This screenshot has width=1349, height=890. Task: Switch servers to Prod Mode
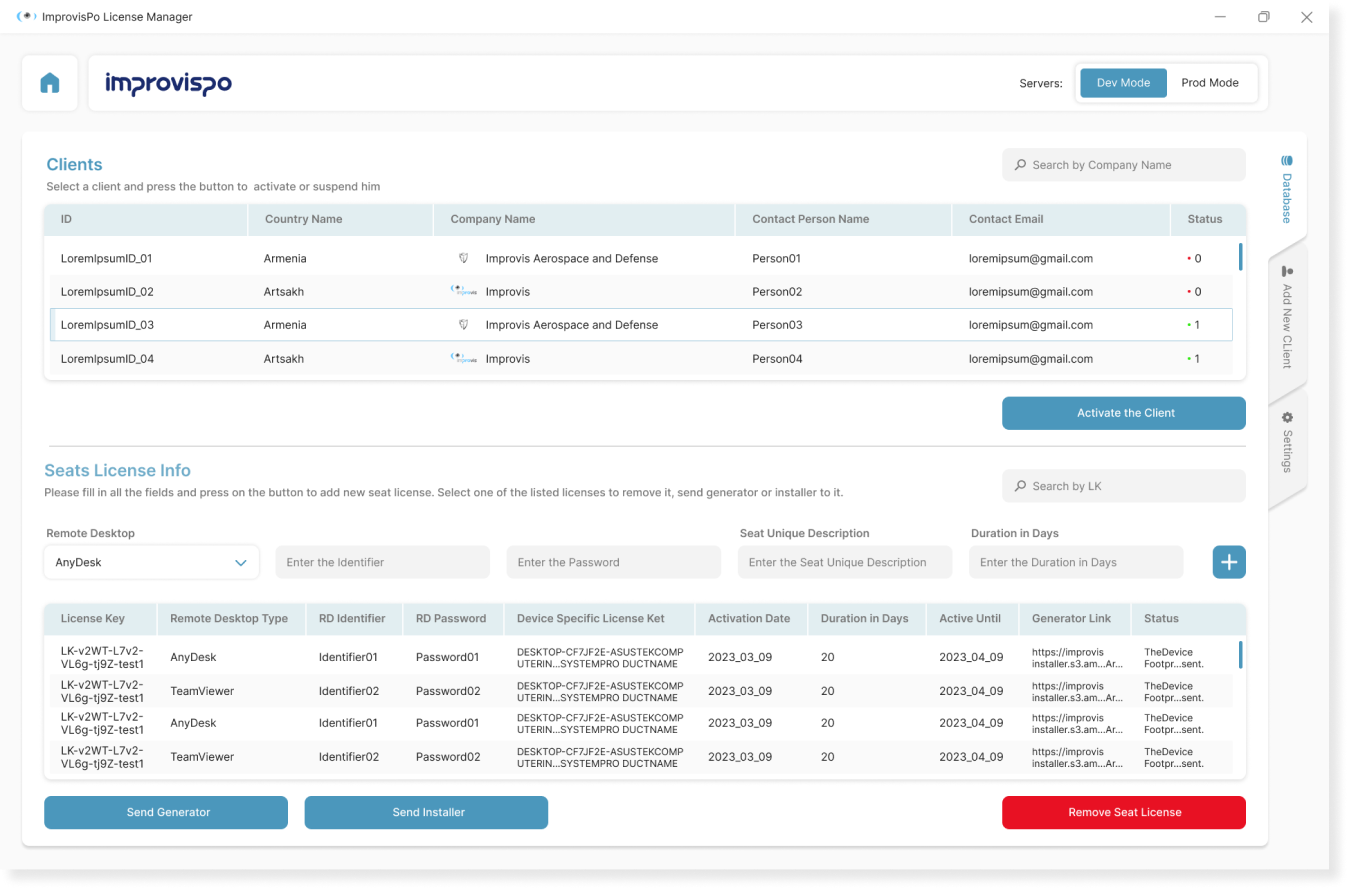click(1209, 83)
